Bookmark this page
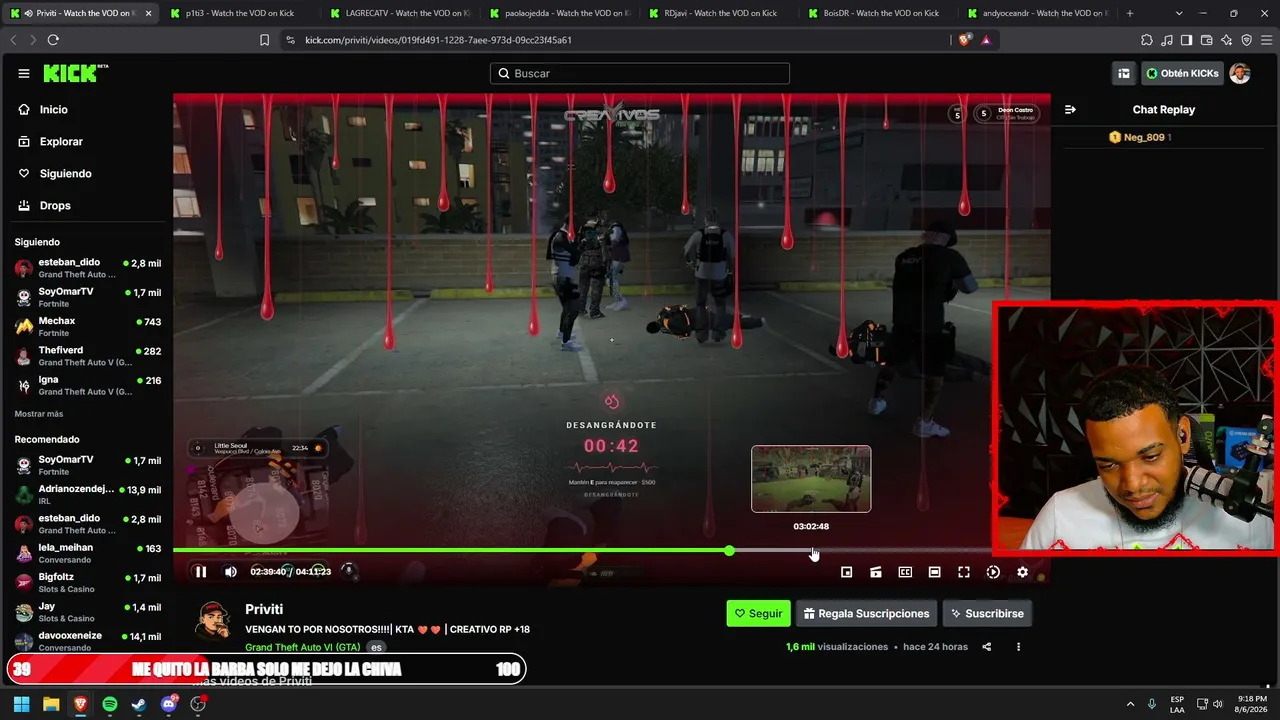 coord(264,40)
